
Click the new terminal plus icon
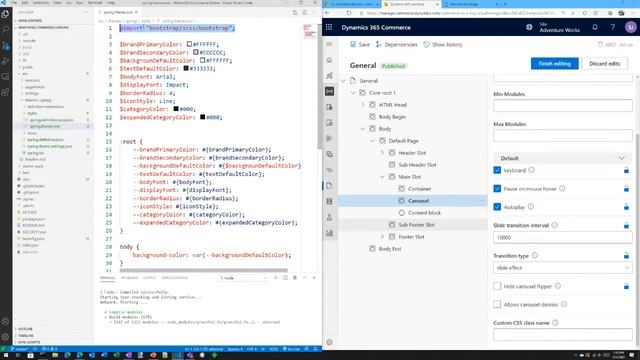pyautogui.click(x=276, y=278)
